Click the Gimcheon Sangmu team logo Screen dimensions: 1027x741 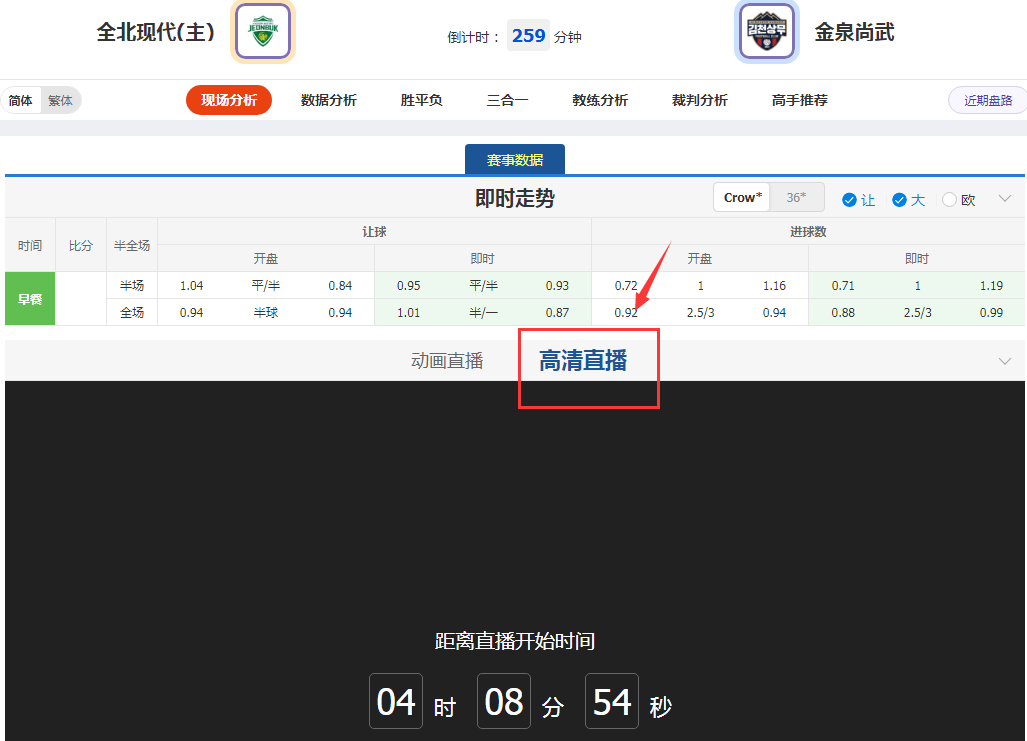tap(767, 31)
